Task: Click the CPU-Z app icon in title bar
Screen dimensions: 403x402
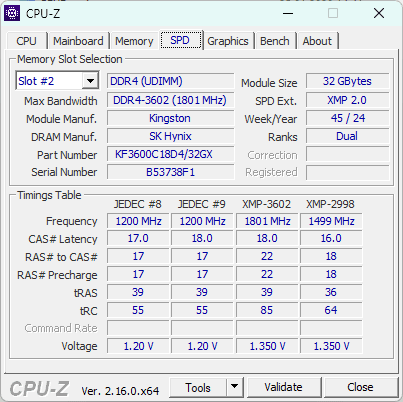Action: click(12, 13)
